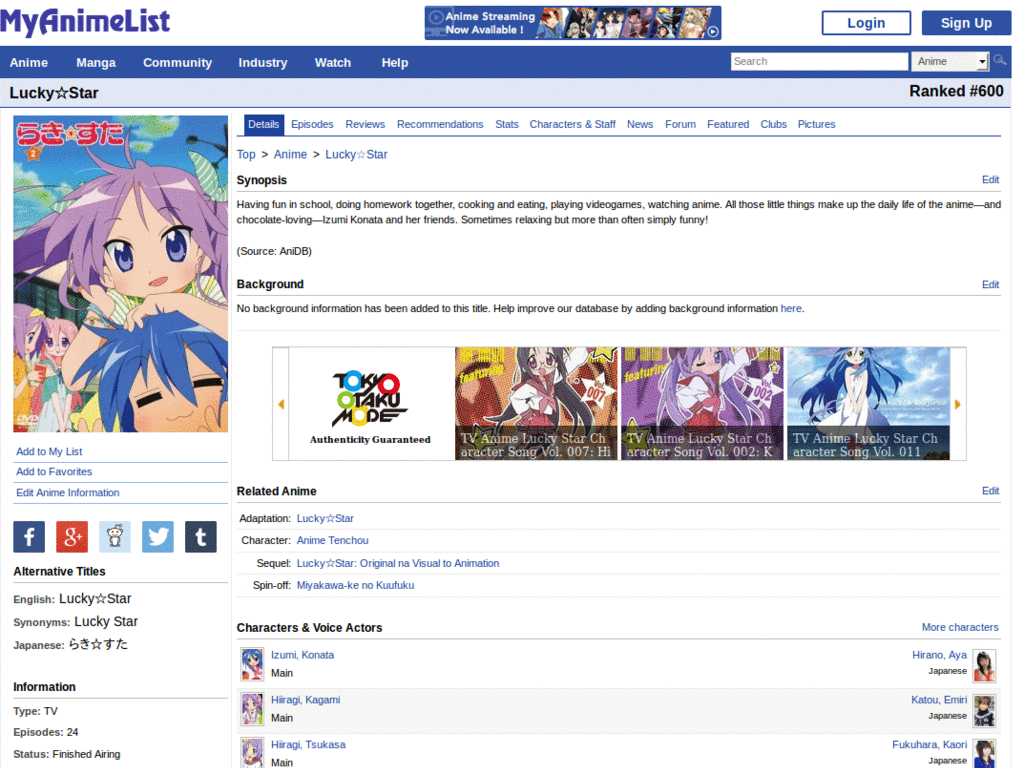This screenshot has width=1024, height=768.
Task: Open the Community menu
Action: coord(177,62)
